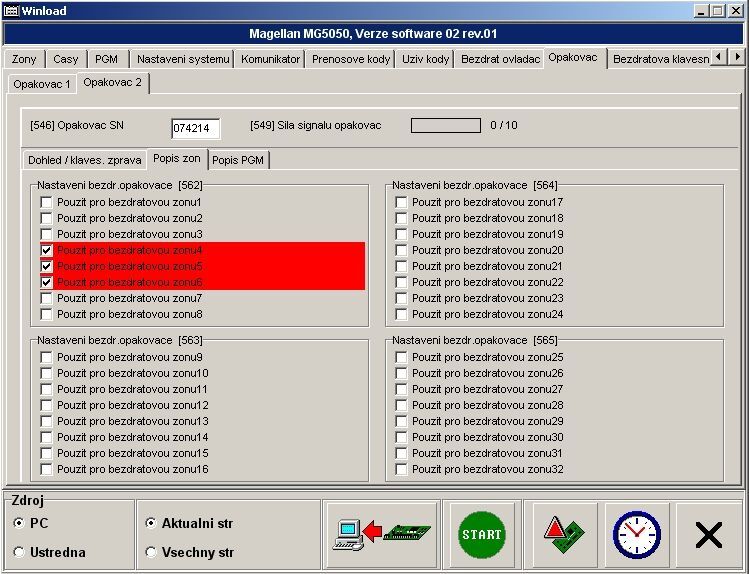Go to the Komunikator tab
Screen dimensions: 749x574
coord(270,59)
